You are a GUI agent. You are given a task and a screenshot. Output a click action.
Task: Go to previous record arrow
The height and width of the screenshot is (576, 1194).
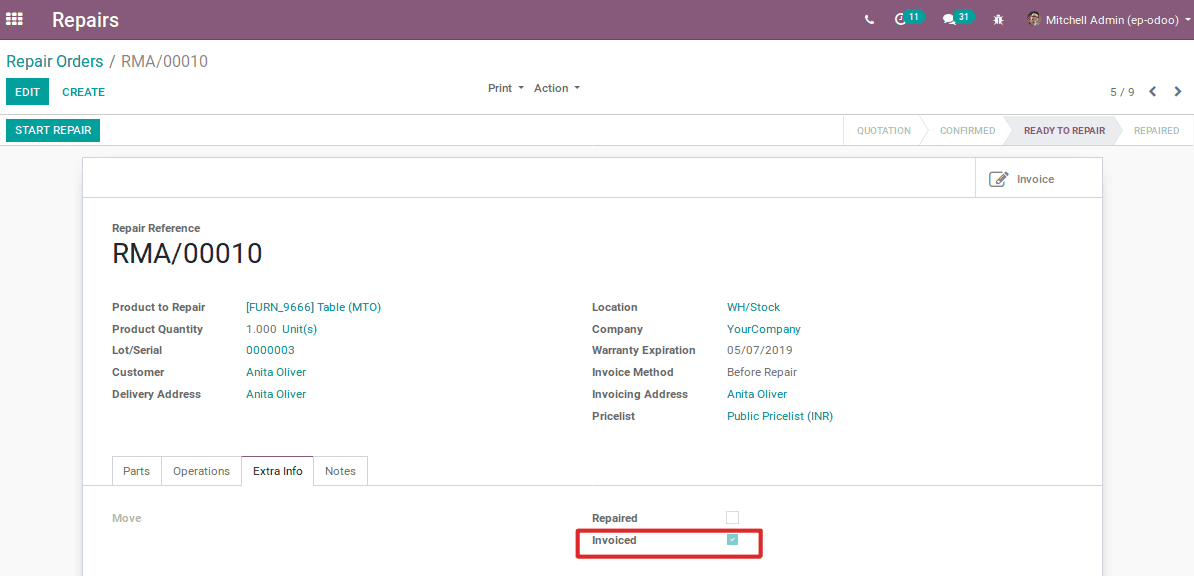[x=1153, y=91]
